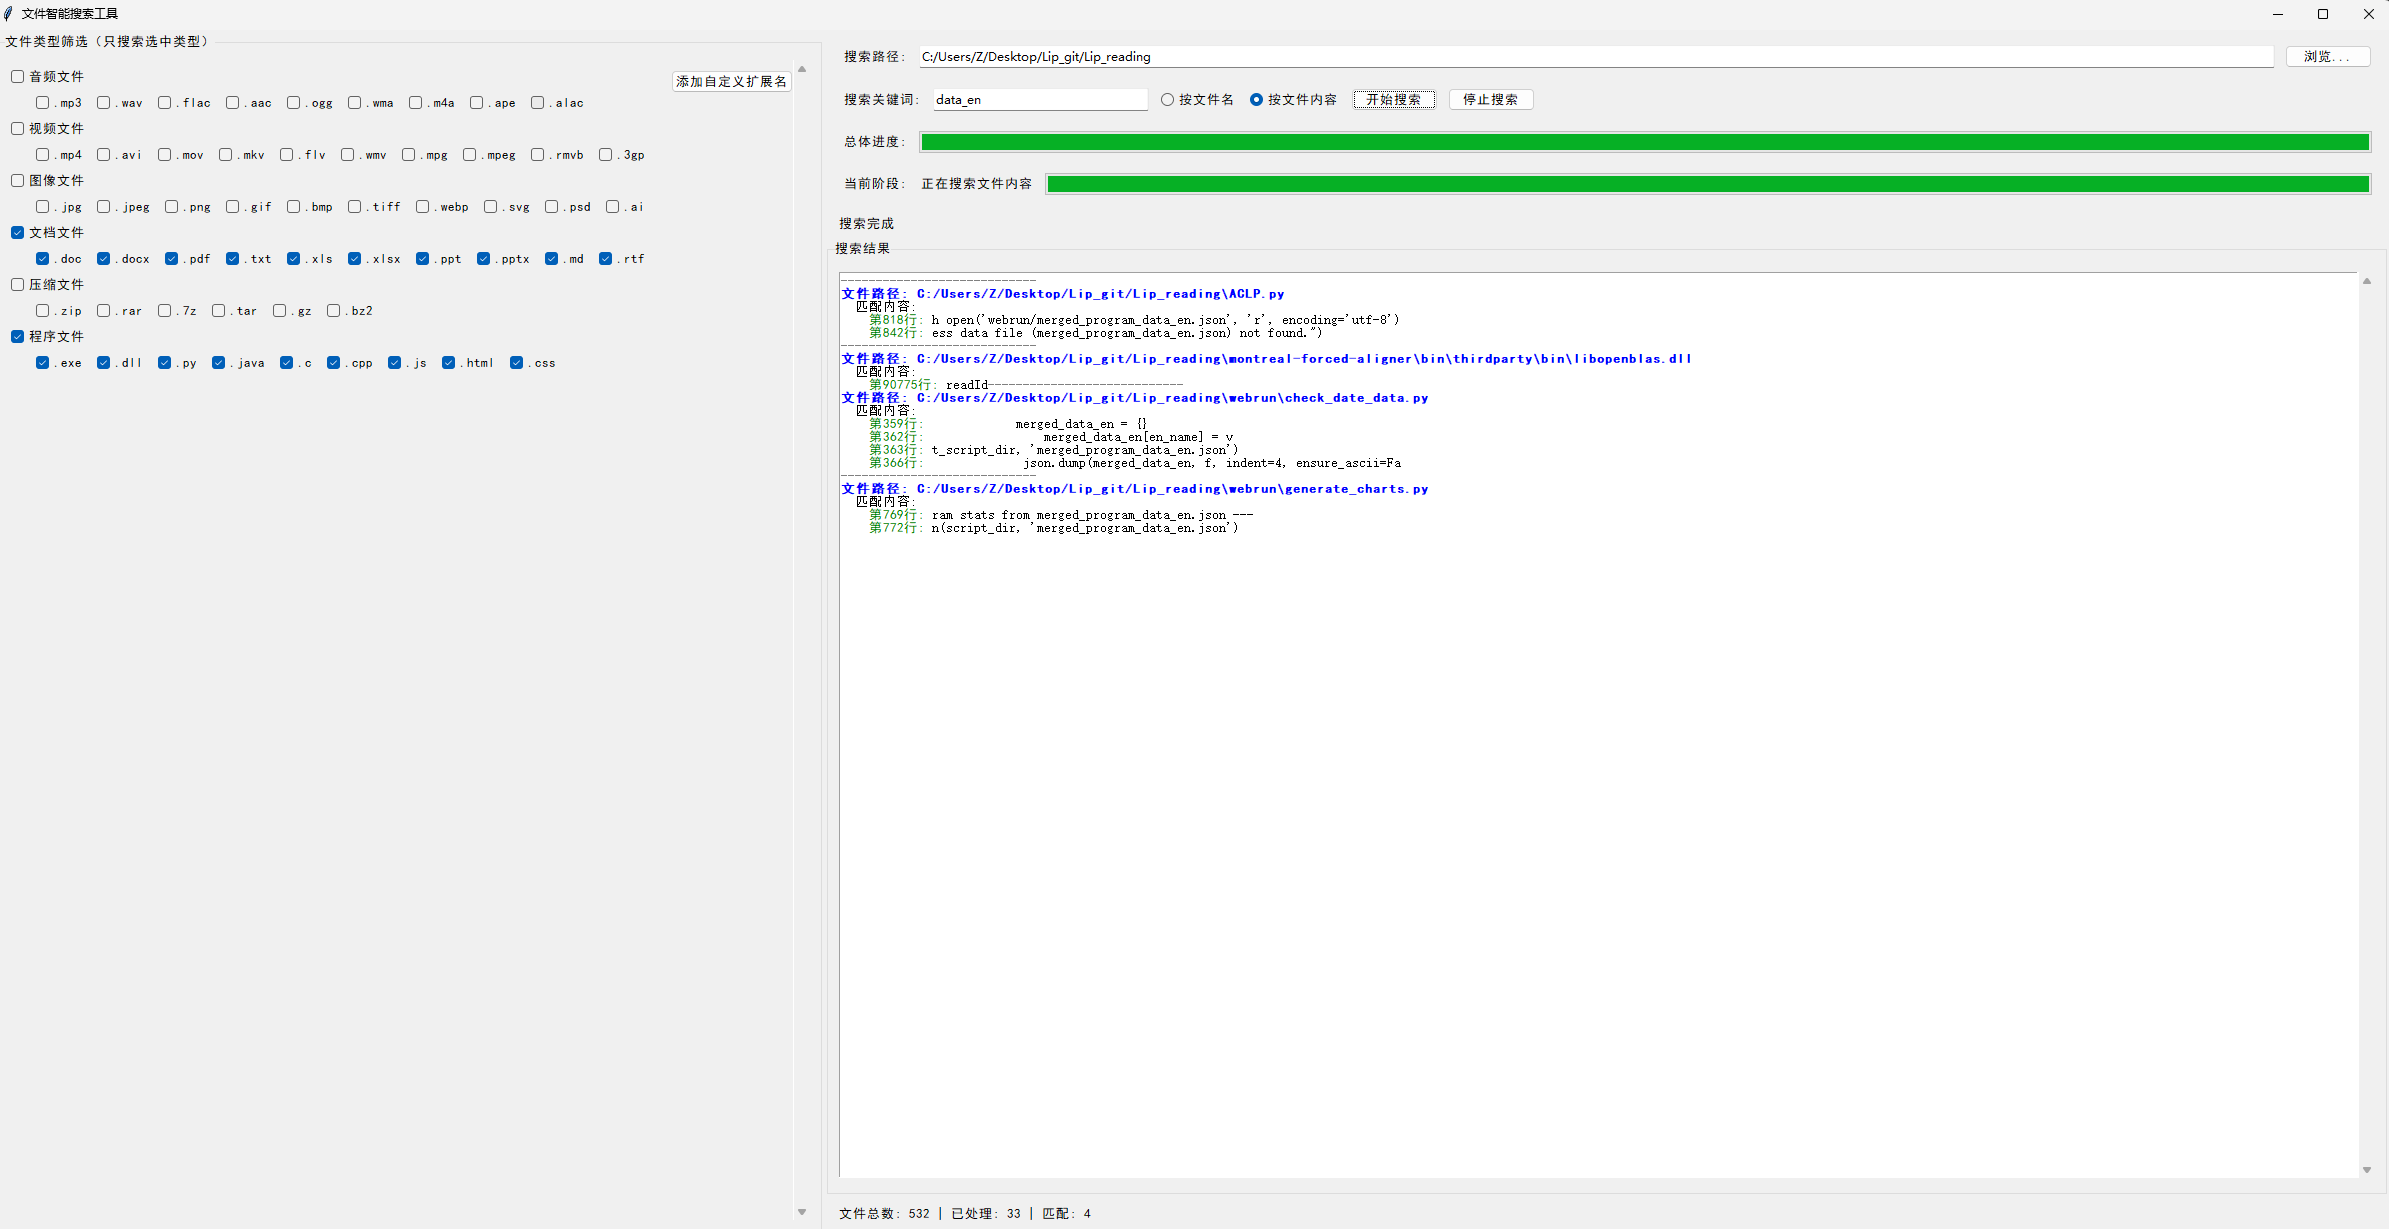Disable the 文档文件 category checkbox
This screenshot has height=1229, width=2389.
pyautogui.click(x=17, y=232)
